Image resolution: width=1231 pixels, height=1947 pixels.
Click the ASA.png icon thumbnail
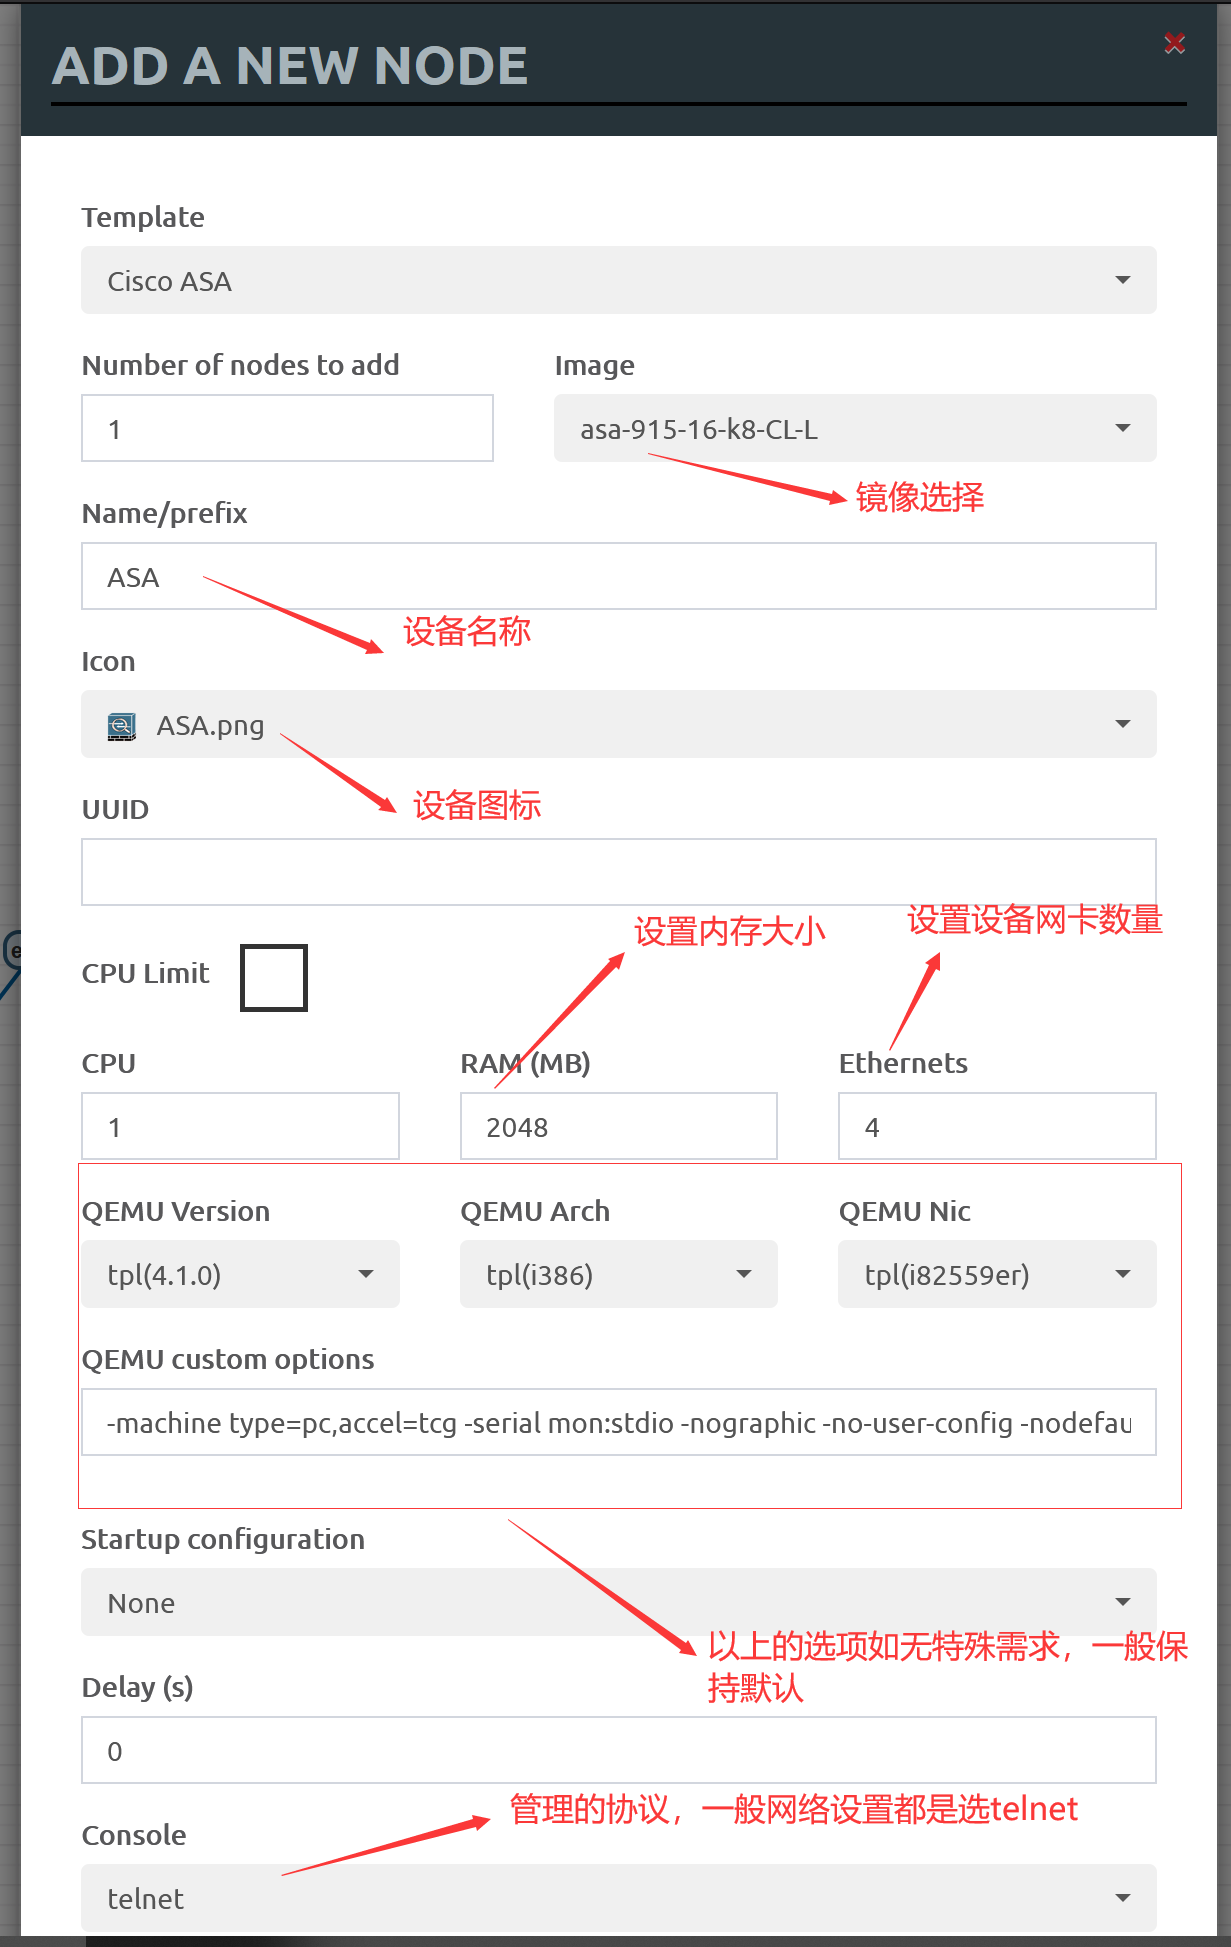(x=122, y=726)
